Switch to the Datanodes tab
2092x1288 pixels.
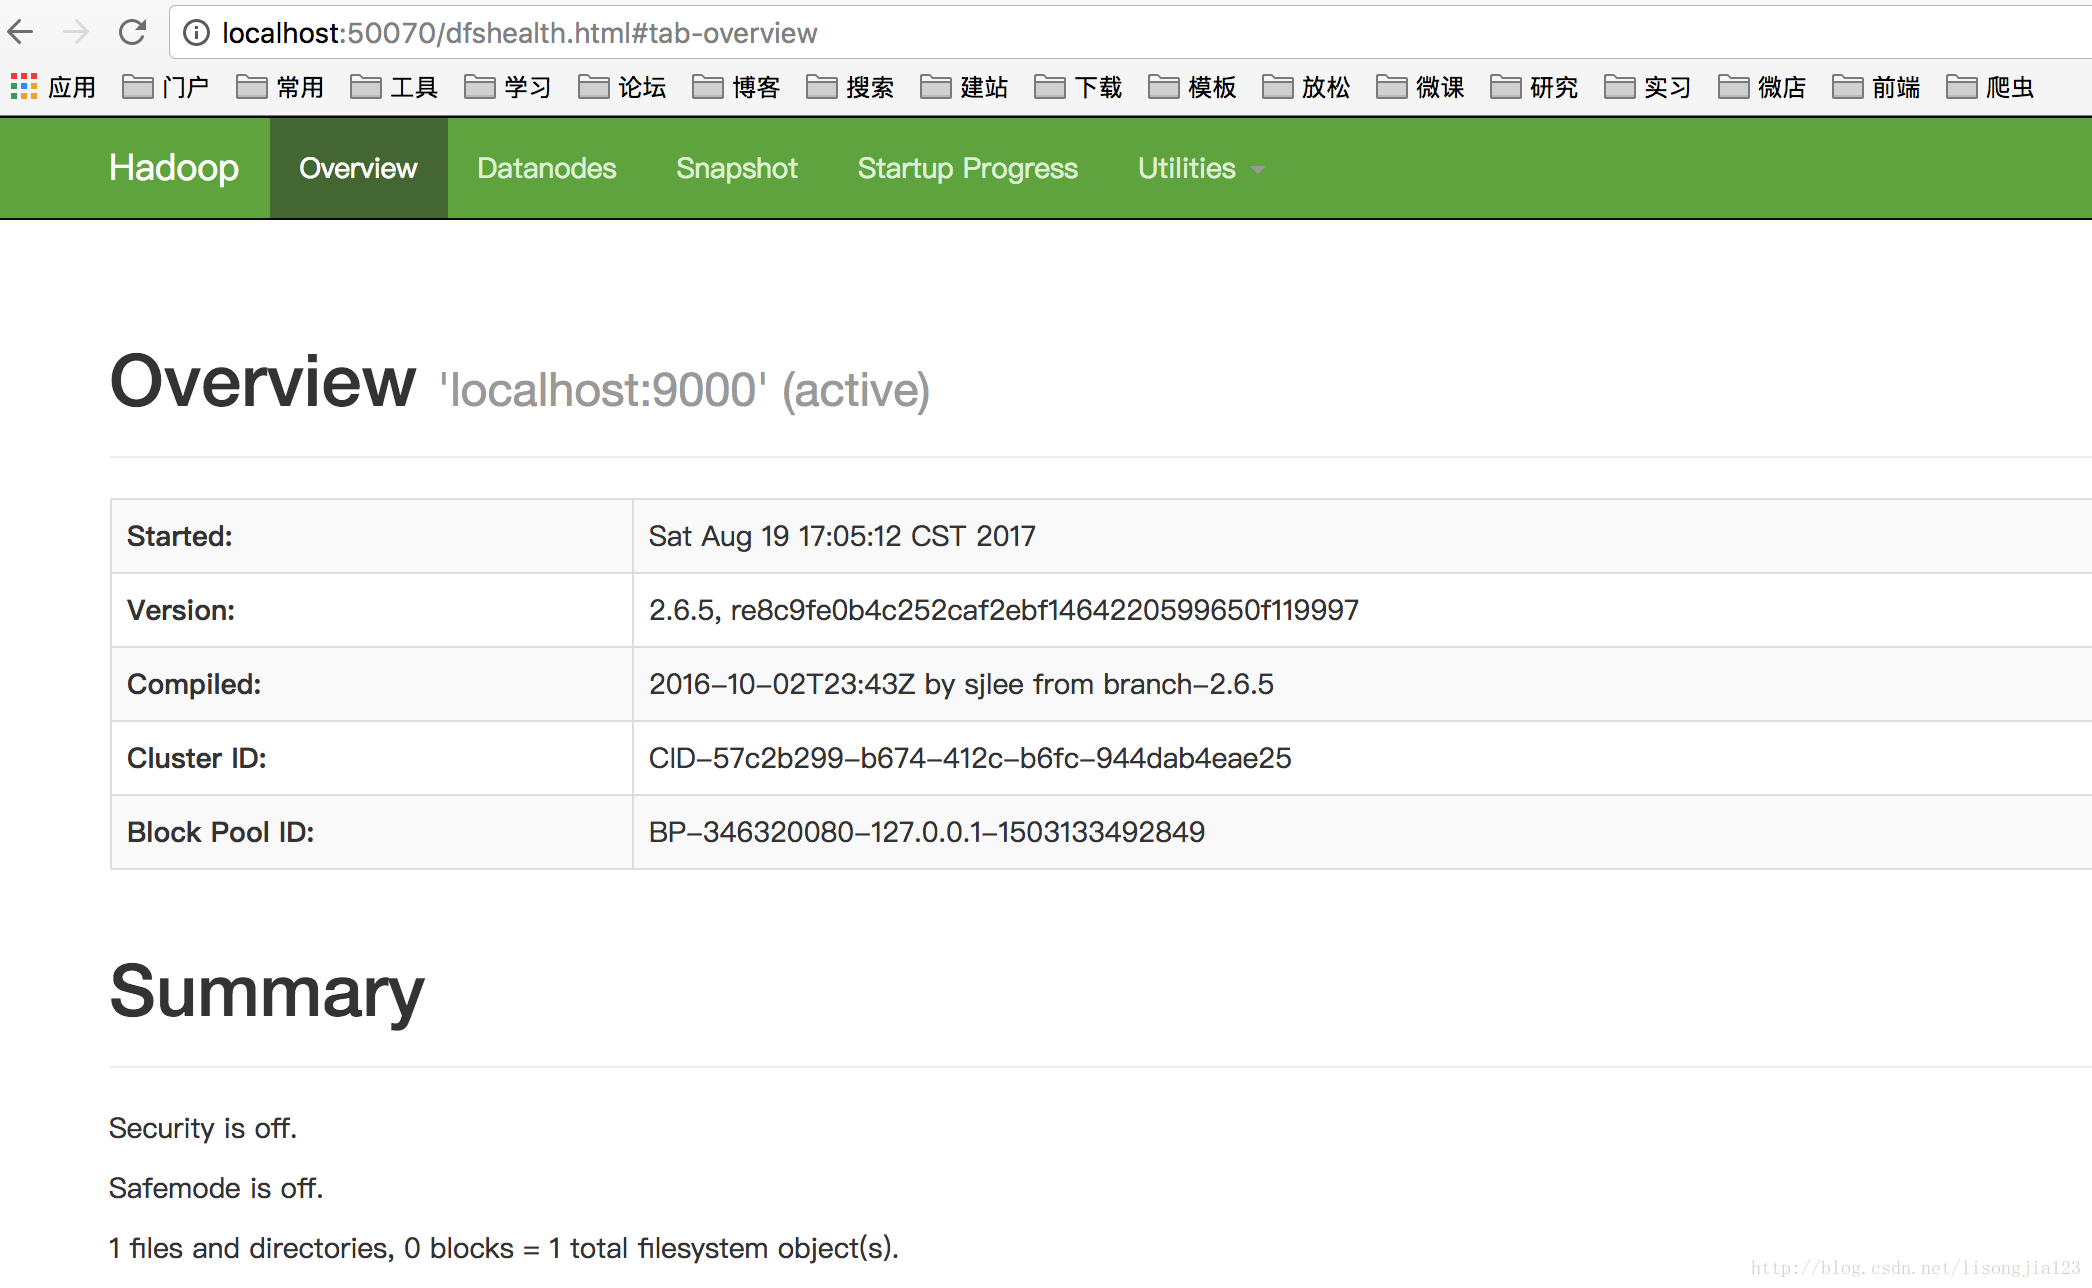click(547, 168)
